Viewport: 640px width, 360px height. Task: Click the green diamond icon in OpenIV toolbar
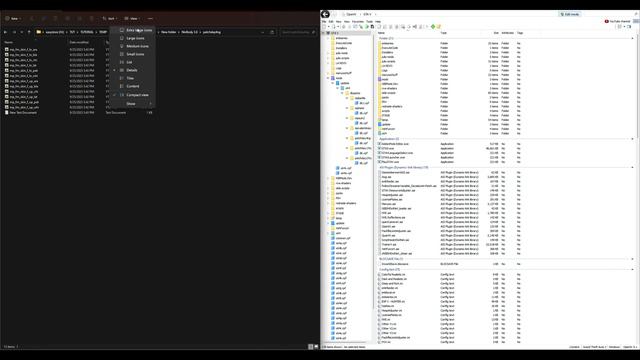(x=433, y=27)
